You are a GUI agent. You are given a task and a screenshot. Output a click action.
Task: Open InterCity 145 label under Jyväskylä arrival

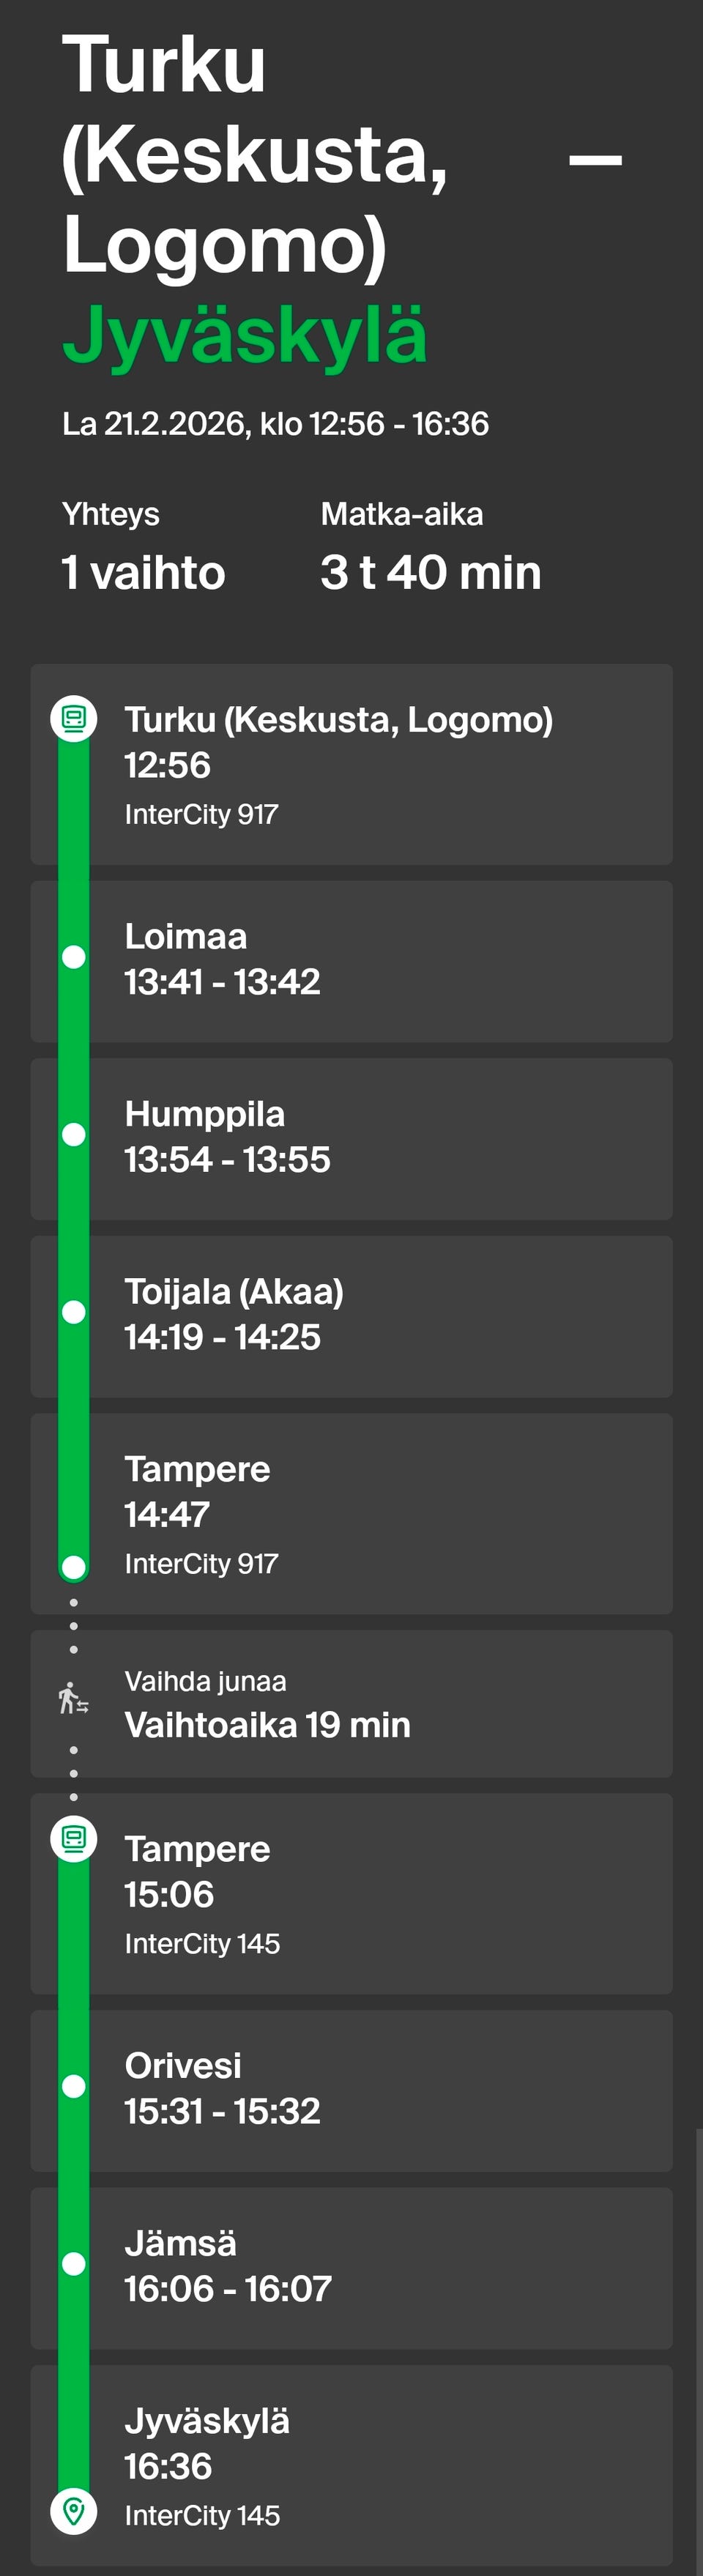click(x=202, y=2516)
